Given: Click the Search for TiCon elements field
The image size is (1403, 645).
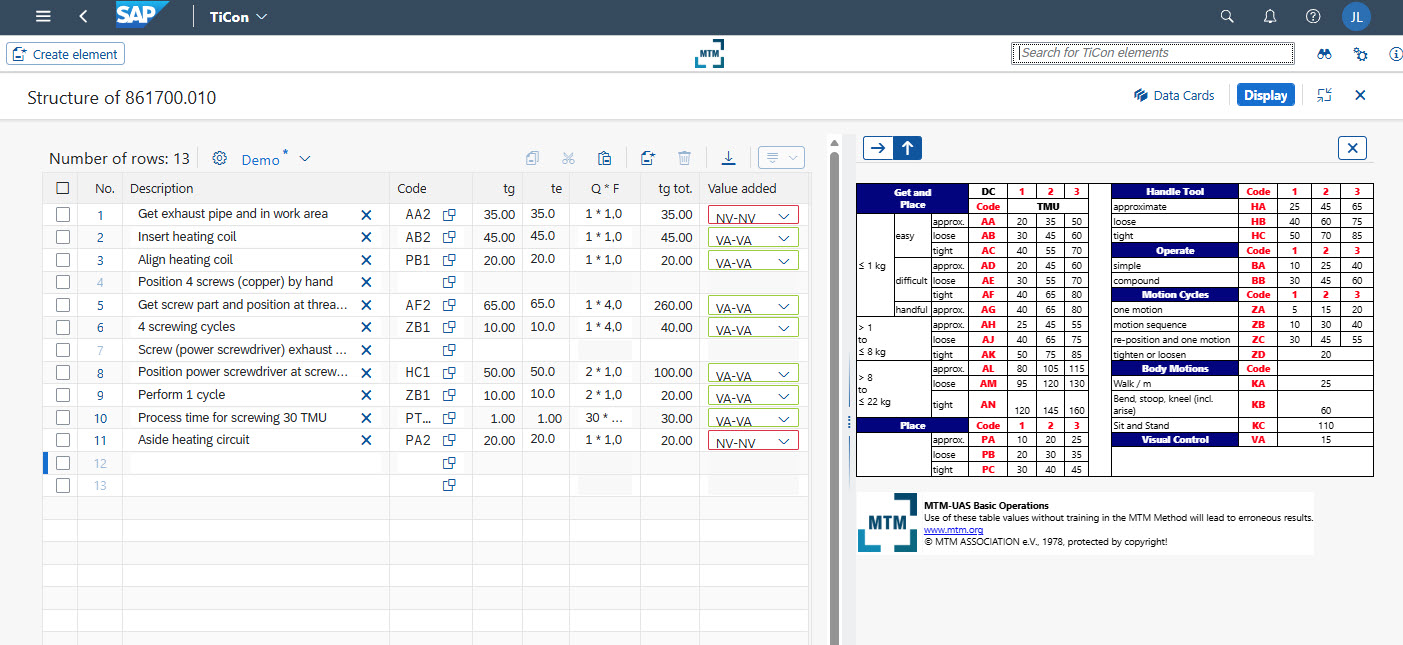Looking at the screenshot, I should pos(1152,53).
